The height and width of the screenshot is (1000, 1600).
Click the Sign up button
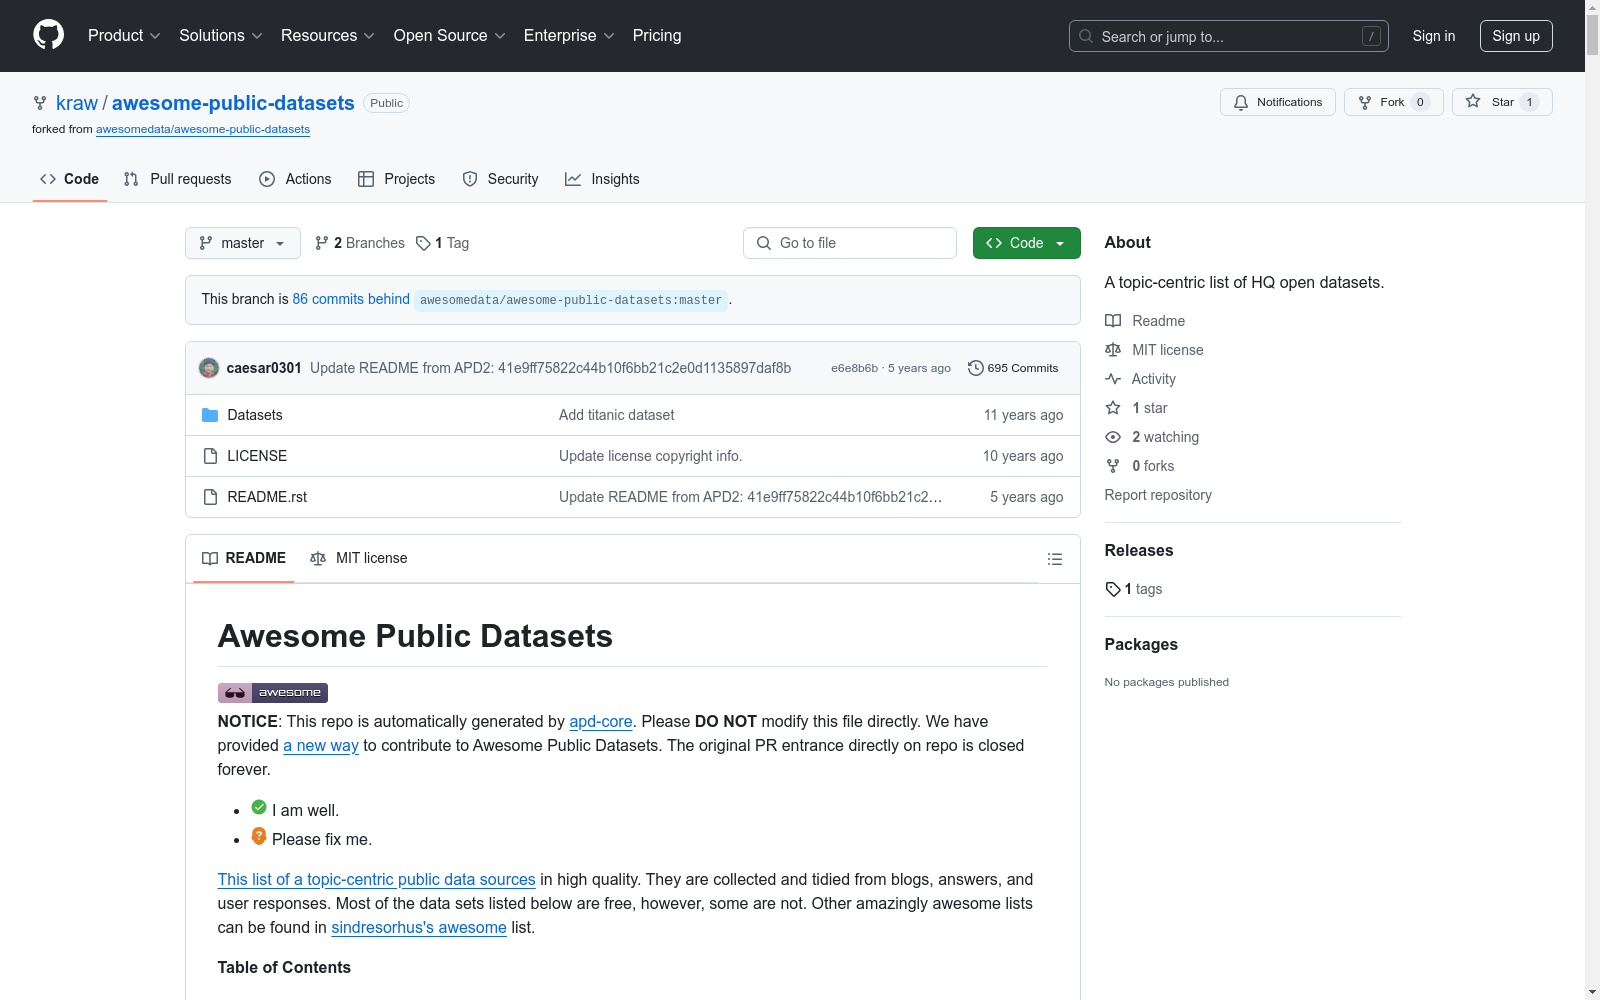[1516, 36]
